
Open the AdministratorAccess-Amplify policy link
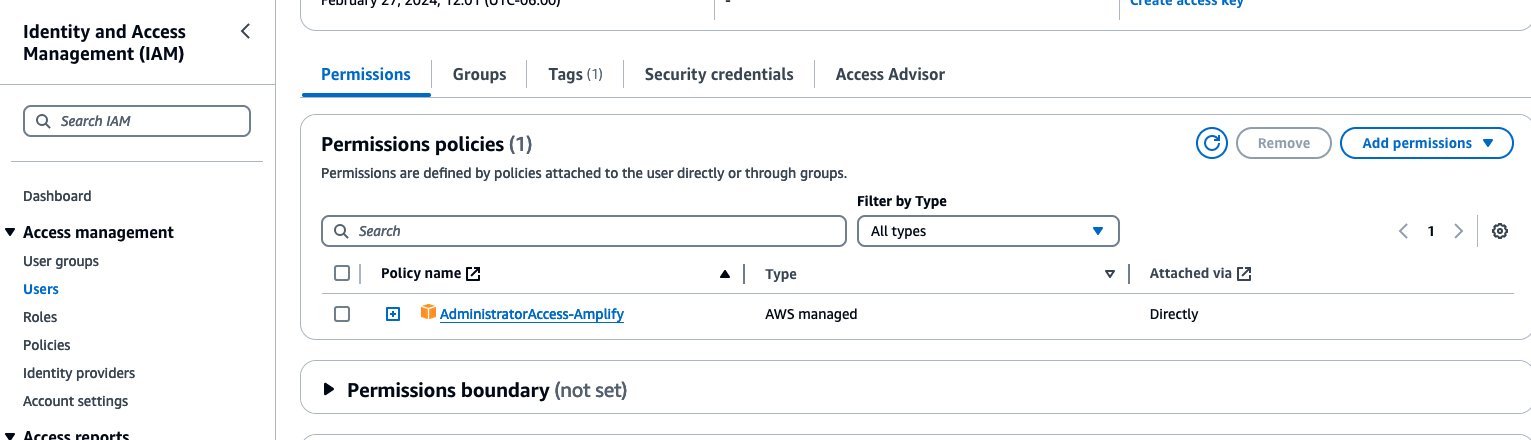532,314
